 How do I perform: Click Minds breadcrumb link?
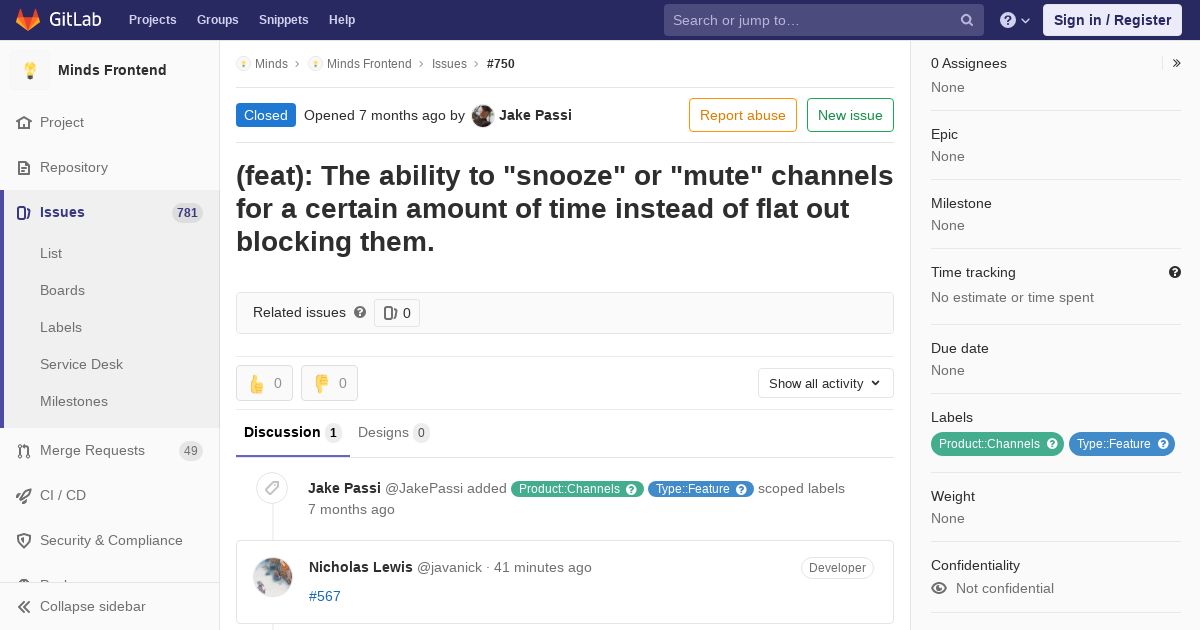click(x=271, y=63)
